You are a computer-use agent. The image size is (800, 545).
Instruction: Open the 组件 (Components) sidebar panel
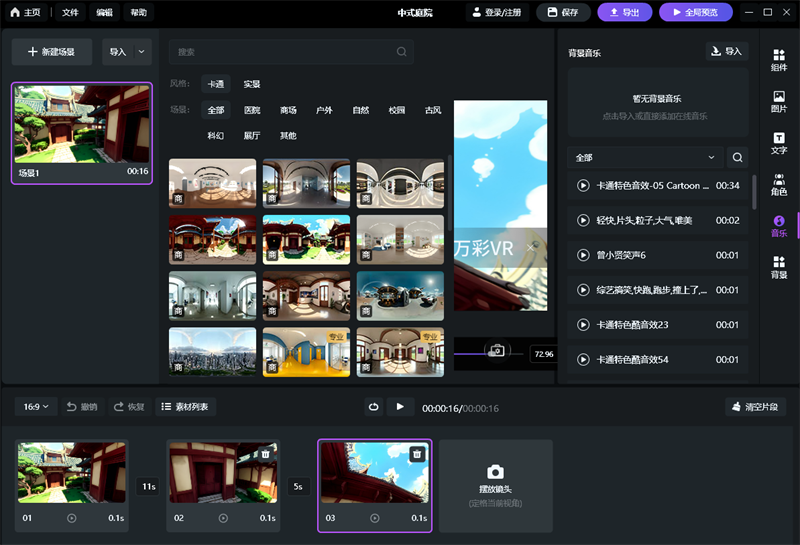pos(779,60)
